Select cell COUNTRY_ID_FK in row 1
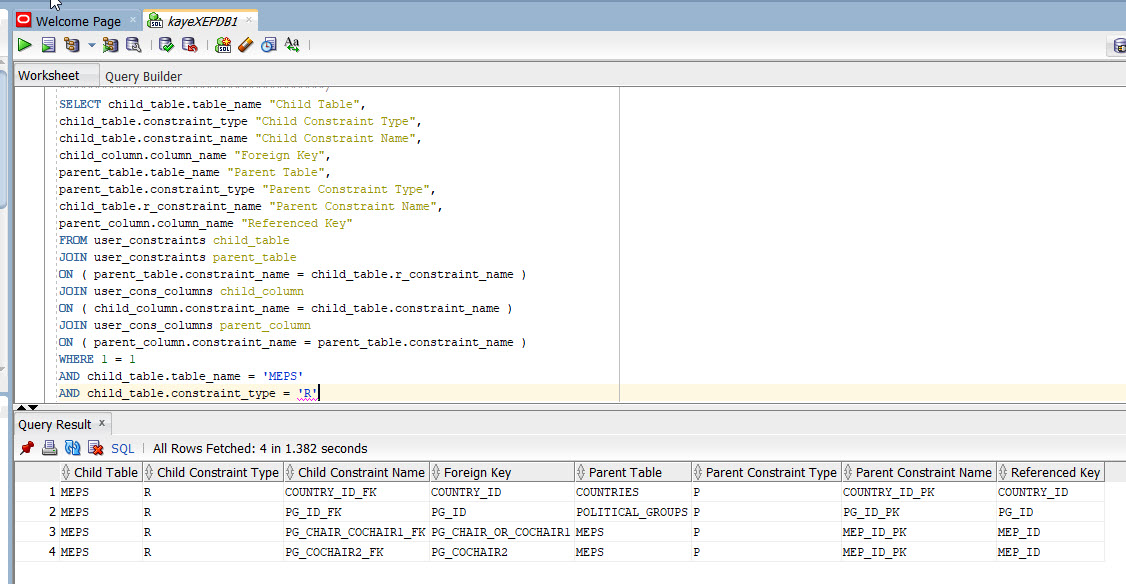The height and width of the screenshot is (584, 1126). (x=356, y=492)
